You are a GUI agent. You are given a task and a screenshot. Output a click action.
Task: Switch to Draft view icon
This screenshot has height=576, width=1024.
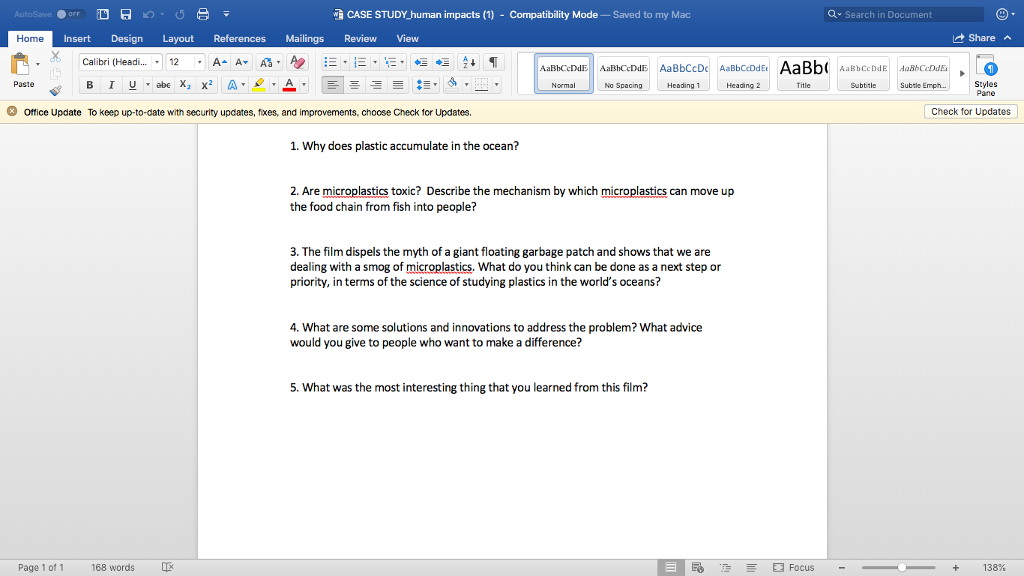(x=752, y=568)
